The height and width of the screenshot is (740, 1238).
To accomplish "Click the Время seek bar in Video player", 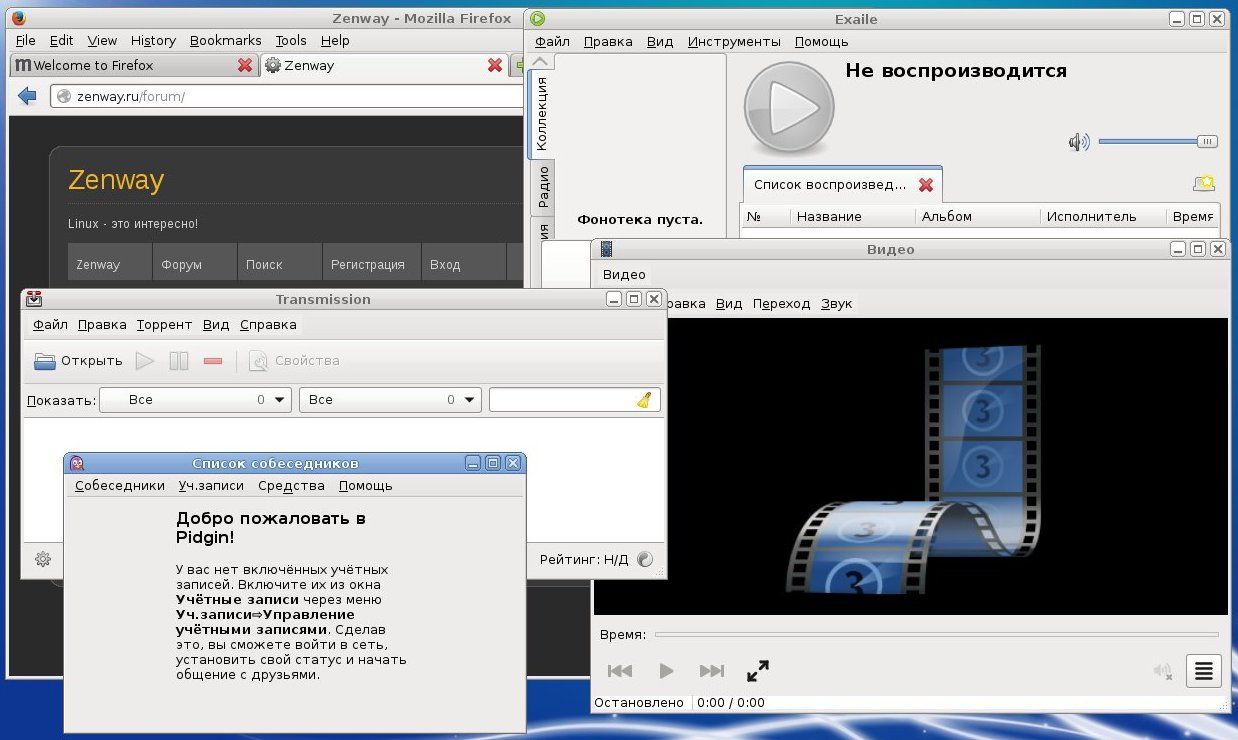I will (x=937, y=634).
